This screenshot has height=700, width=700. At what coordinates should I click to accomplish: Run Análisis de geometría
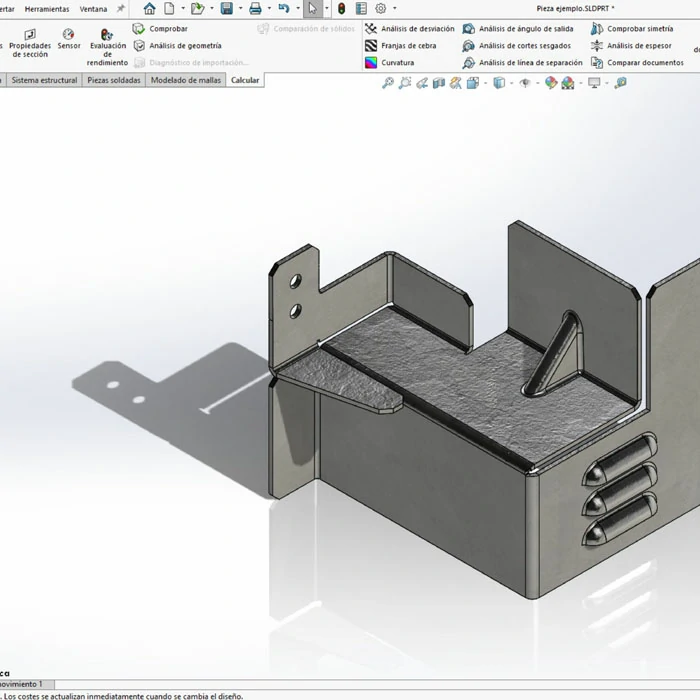point(178,46)
